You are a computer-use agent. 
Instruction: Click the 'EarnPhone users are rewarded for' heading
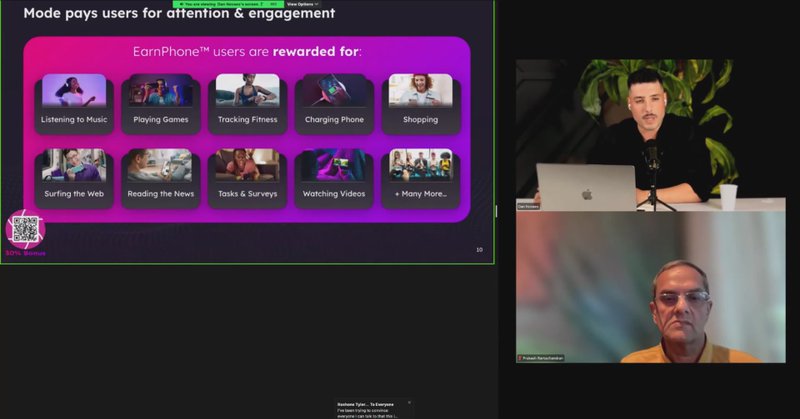tap(247, 52)
